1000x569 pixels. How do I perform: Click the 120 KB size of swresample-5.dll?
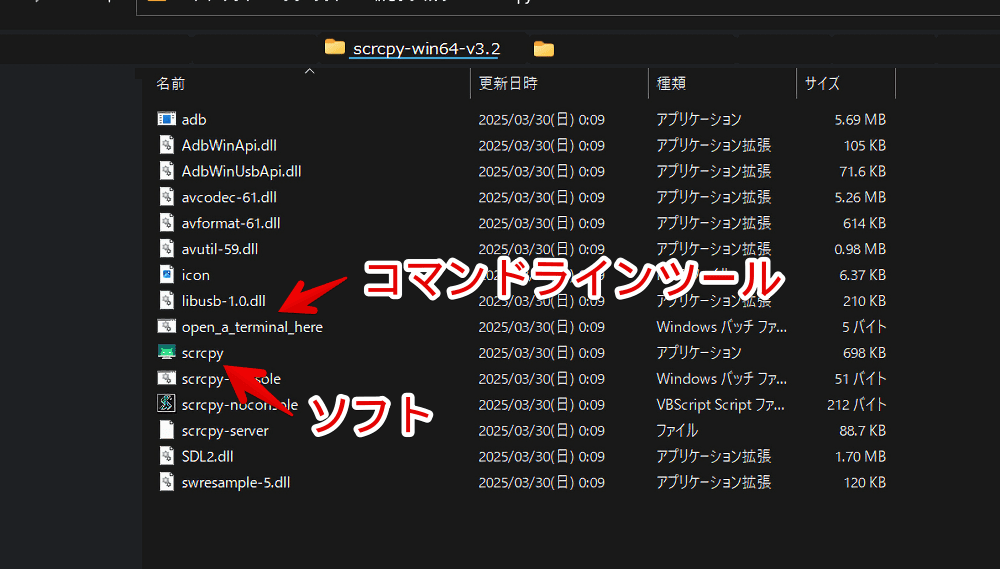(x=864, y=483)
